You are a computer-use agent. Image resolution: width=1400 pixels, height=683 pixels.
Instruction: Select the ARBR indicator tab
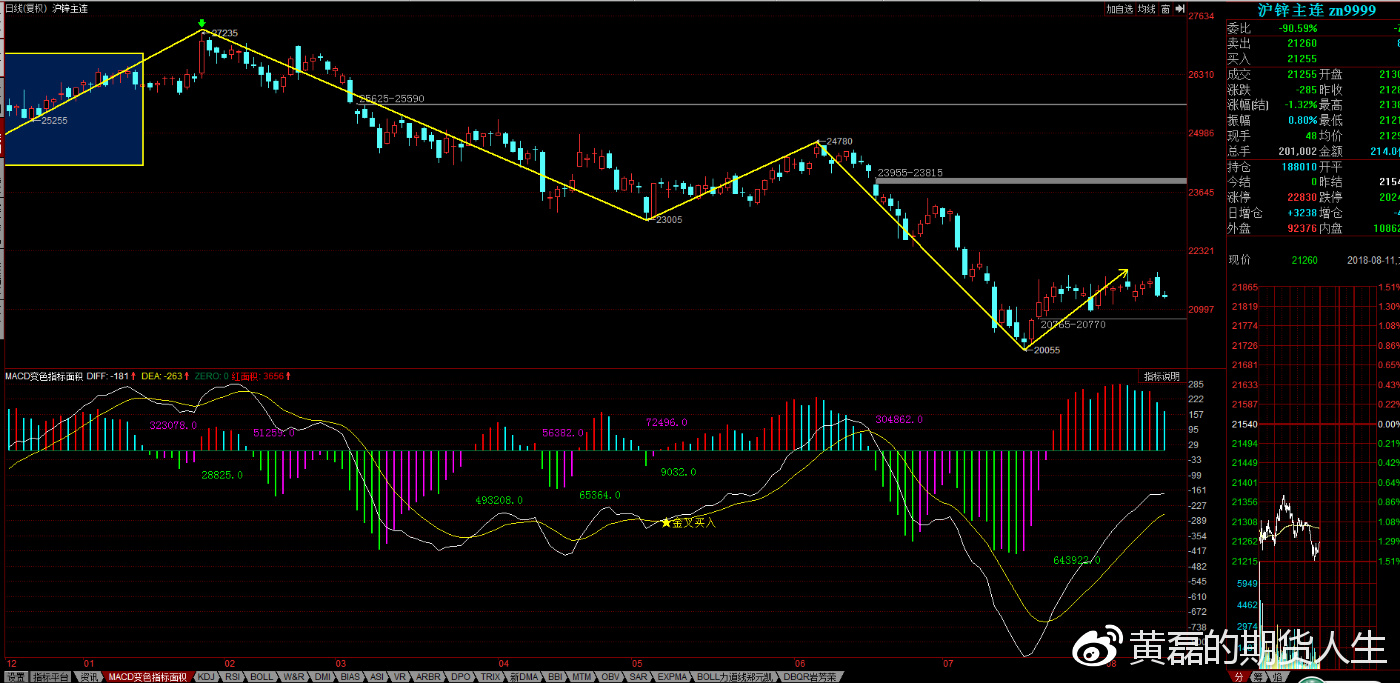[428, 677]
